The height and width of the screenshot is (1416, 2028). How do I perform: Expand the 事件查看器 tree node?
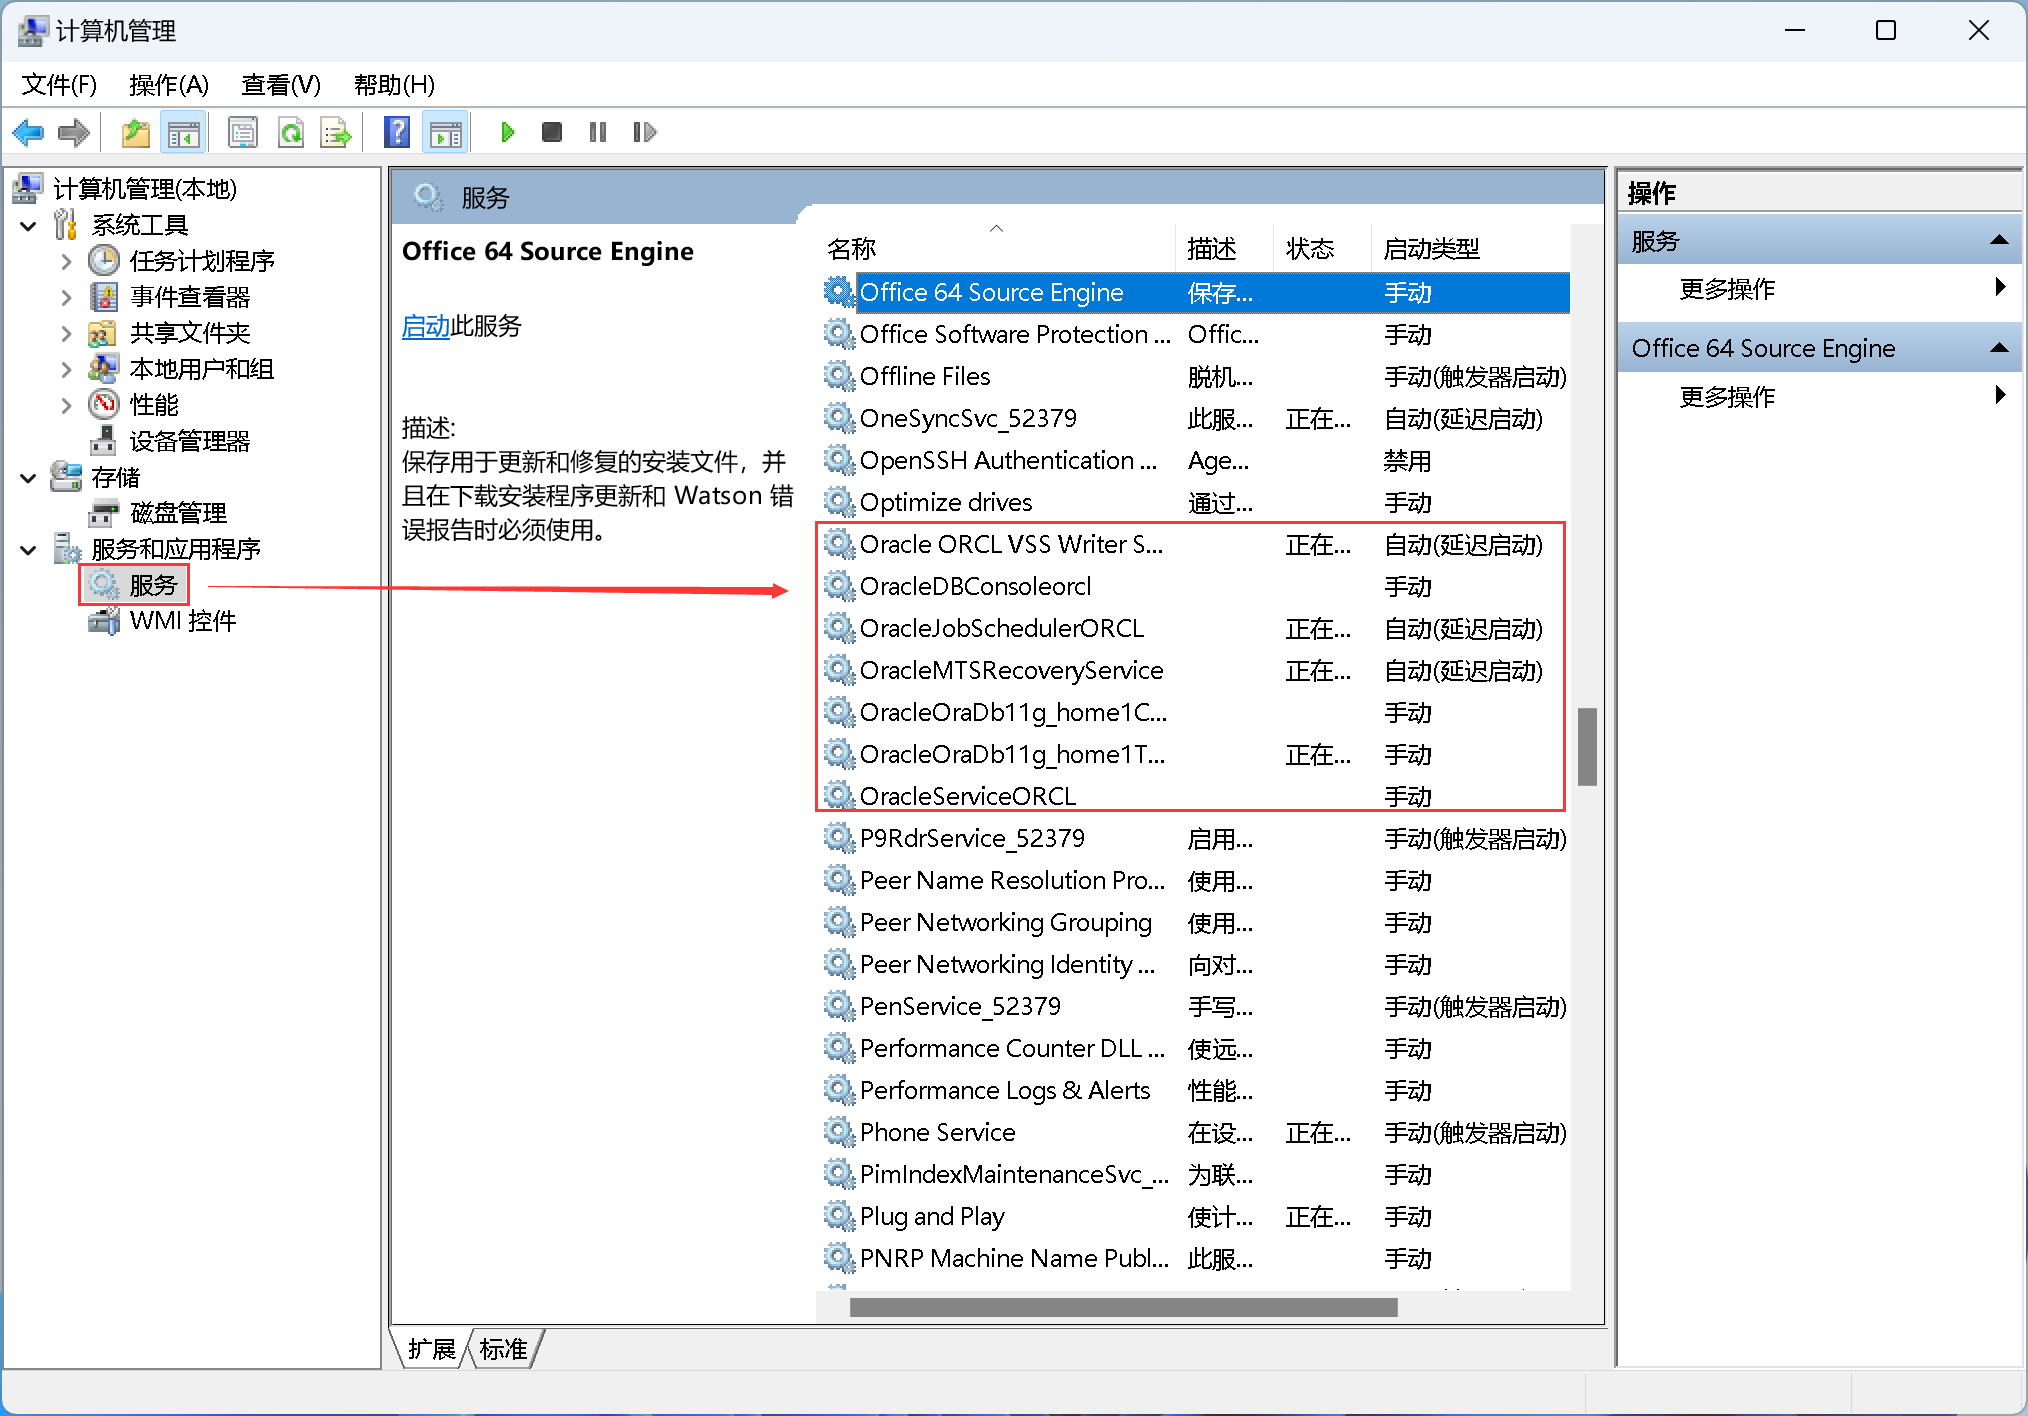coord(65,296)
